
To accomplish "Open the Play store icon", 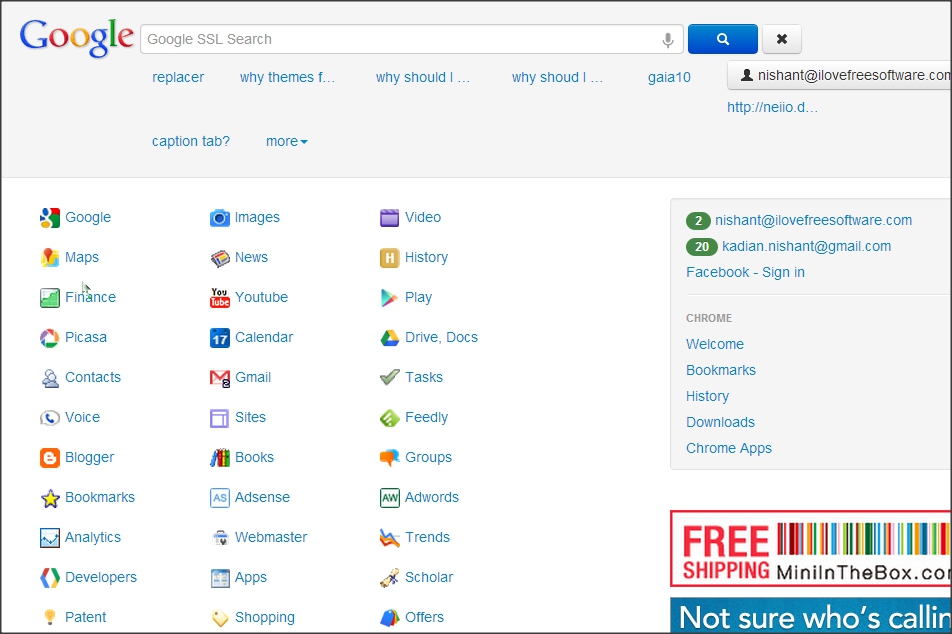I will [390, 298].
